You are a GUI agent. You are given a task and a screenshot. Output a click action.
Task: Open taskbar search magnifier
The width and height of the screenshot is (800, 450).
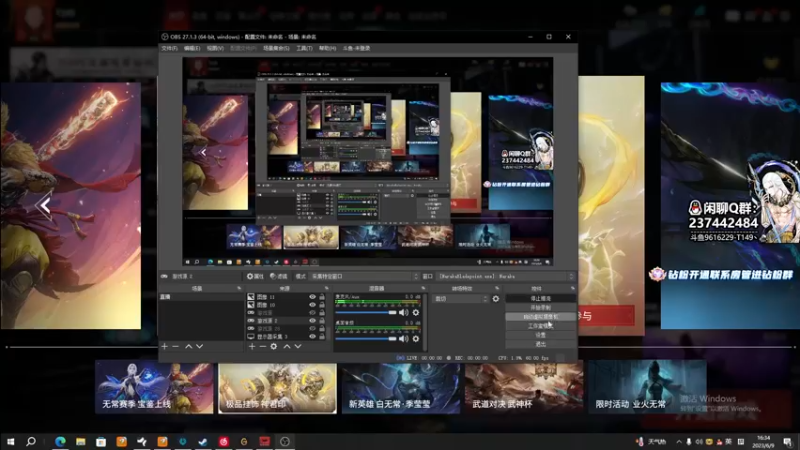31,441
